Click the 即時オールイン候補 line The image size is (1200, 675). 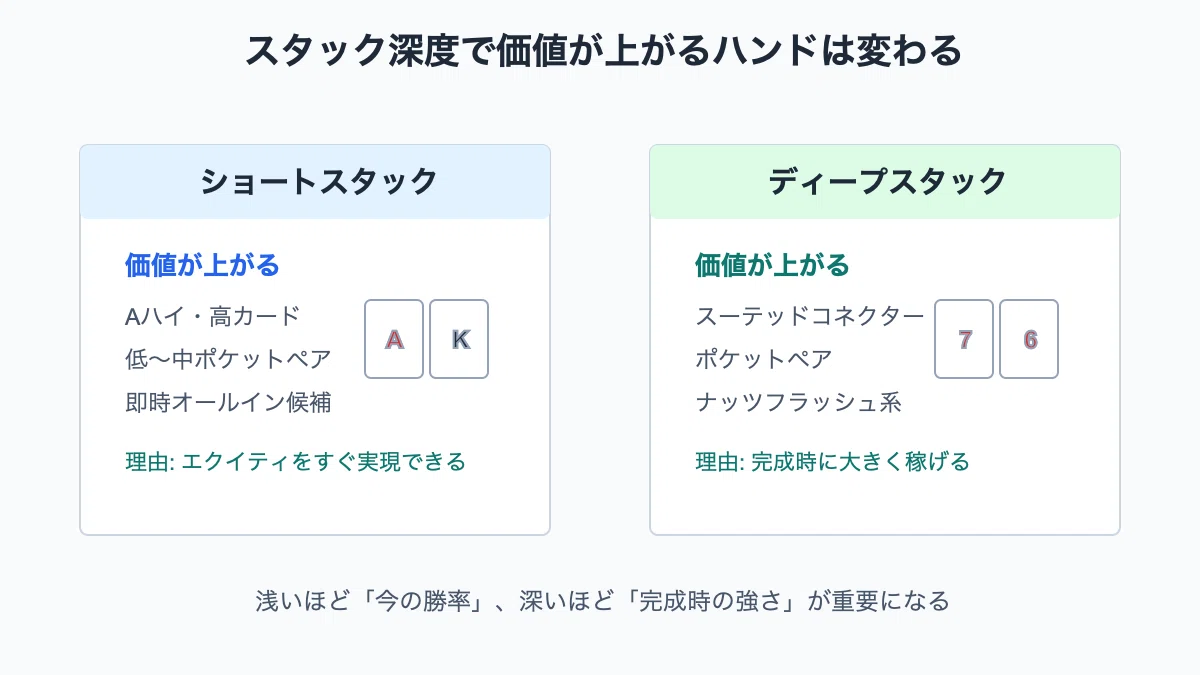coord(228,402)
